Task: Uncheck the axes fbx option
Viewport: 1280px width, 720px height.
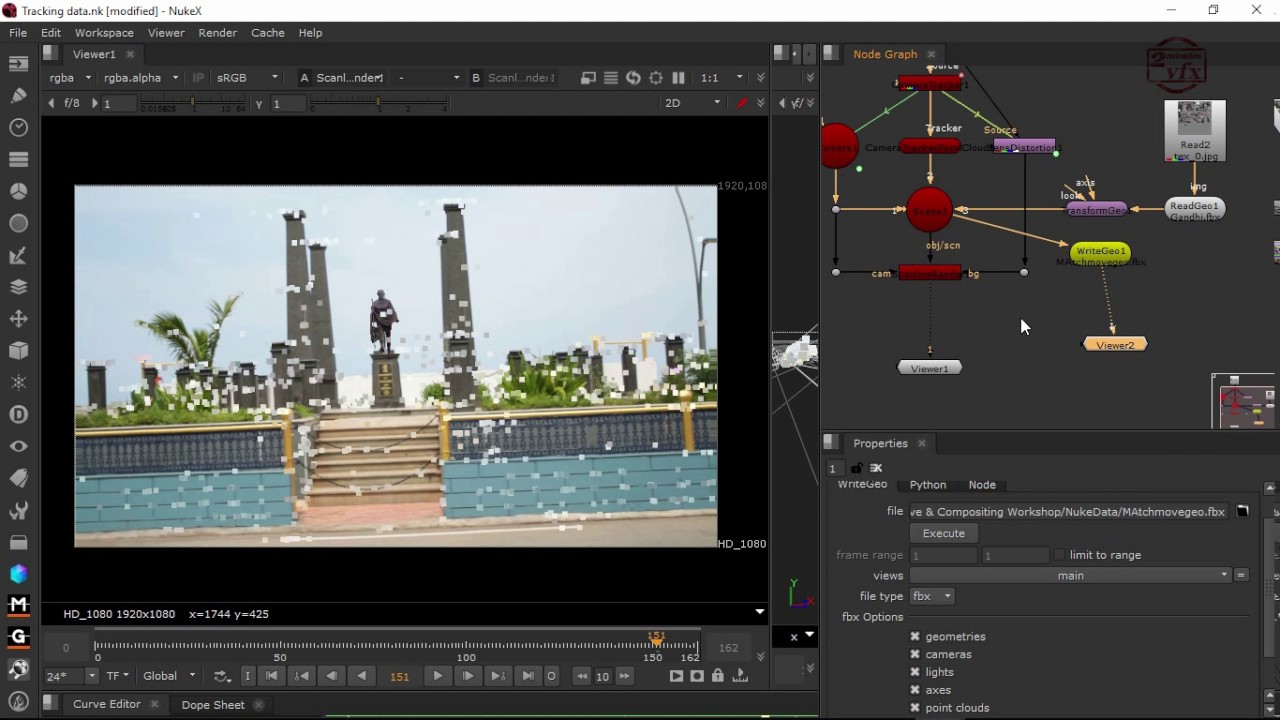Action: click(915, 690)
